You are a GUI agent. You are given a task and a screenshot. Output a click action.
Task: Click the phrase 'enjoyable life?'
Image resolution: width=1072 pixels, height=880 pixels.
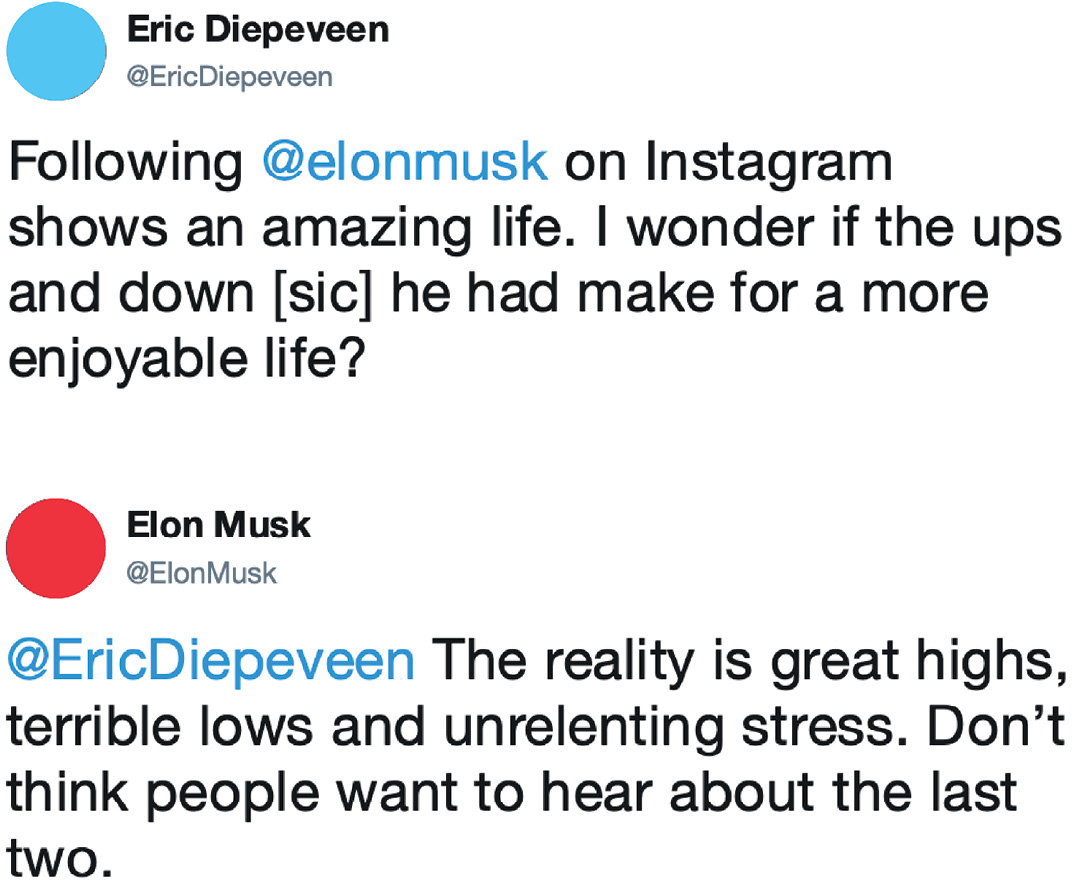184,360
